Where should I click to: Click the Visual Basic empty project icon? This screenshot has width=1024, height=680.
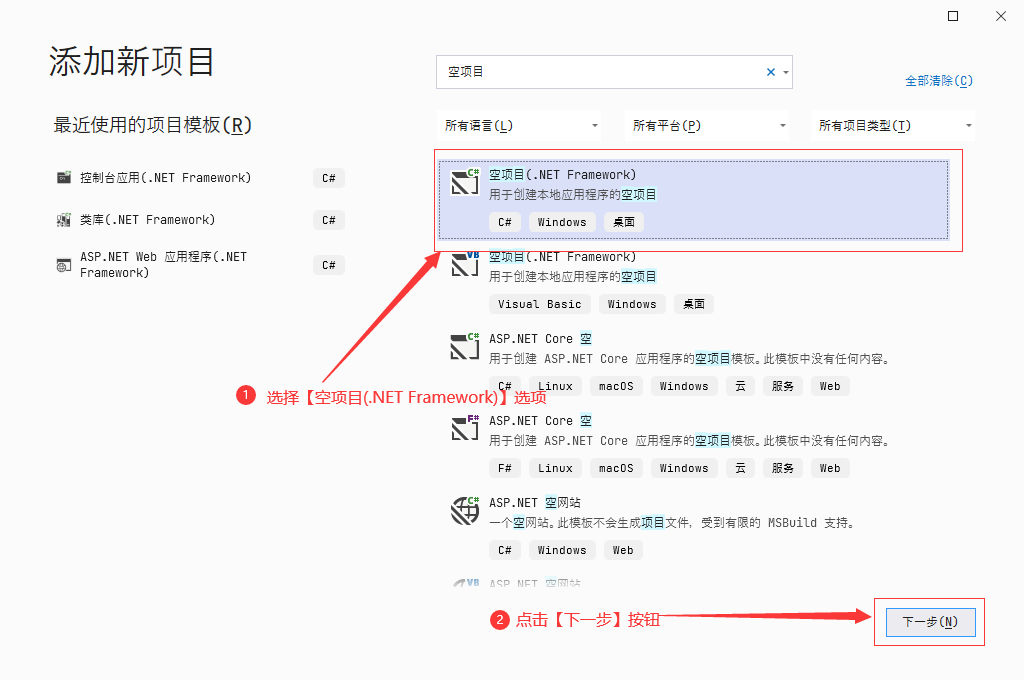[465, 264]
